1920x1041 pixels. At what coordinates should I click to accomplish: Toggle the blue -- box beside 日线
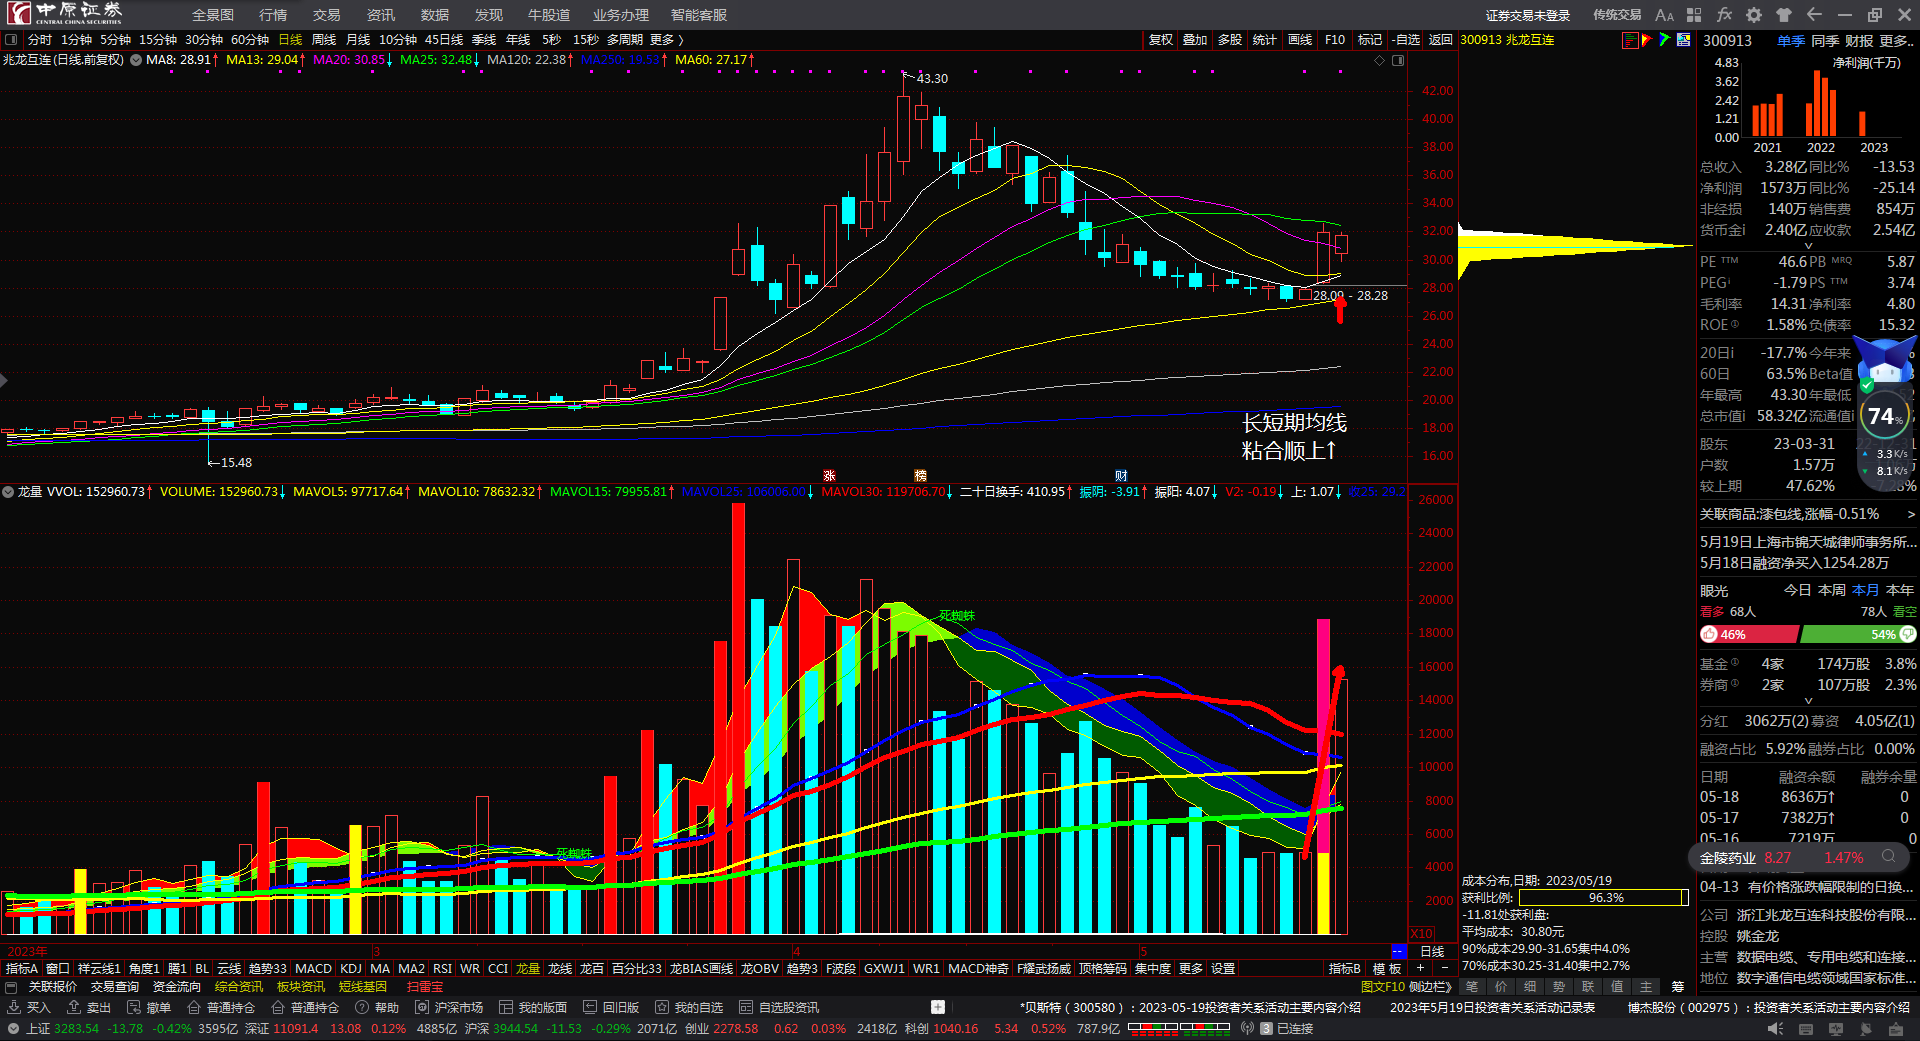pyautogui.click(x=1399, y=951)
